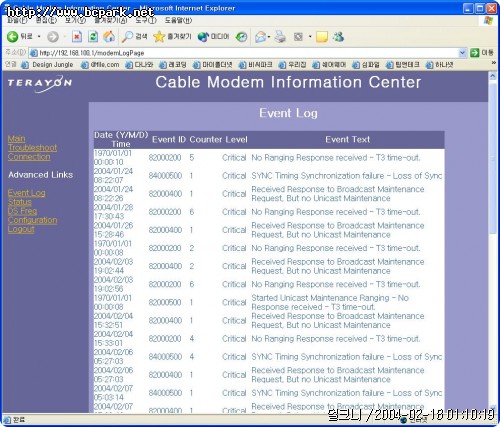Open the dfile.com bookmark link
The height and width of the screenshot is (427, 500).
100,65
